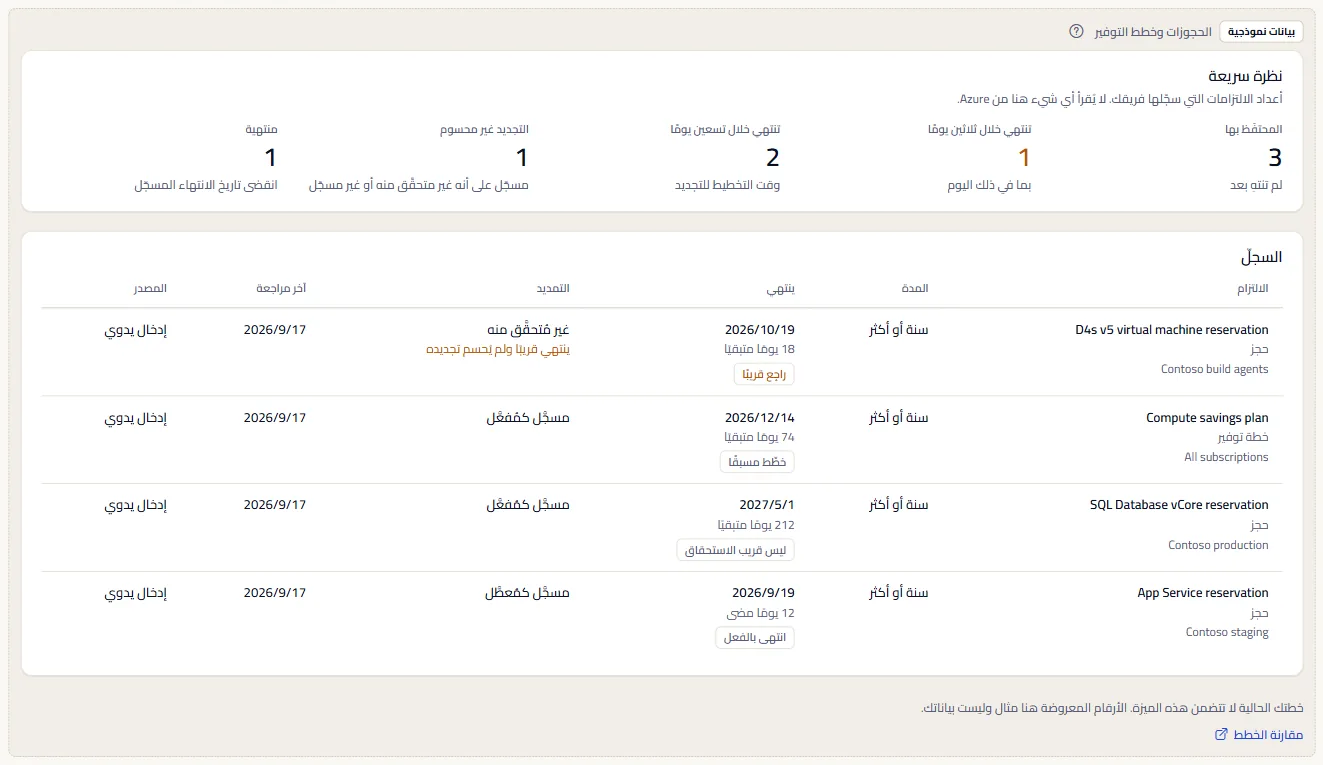This screenshot has width=1323, height=765.
Task: Click the end date 2027/5/1
Action: pyautogui.click(x=765, y=505)
